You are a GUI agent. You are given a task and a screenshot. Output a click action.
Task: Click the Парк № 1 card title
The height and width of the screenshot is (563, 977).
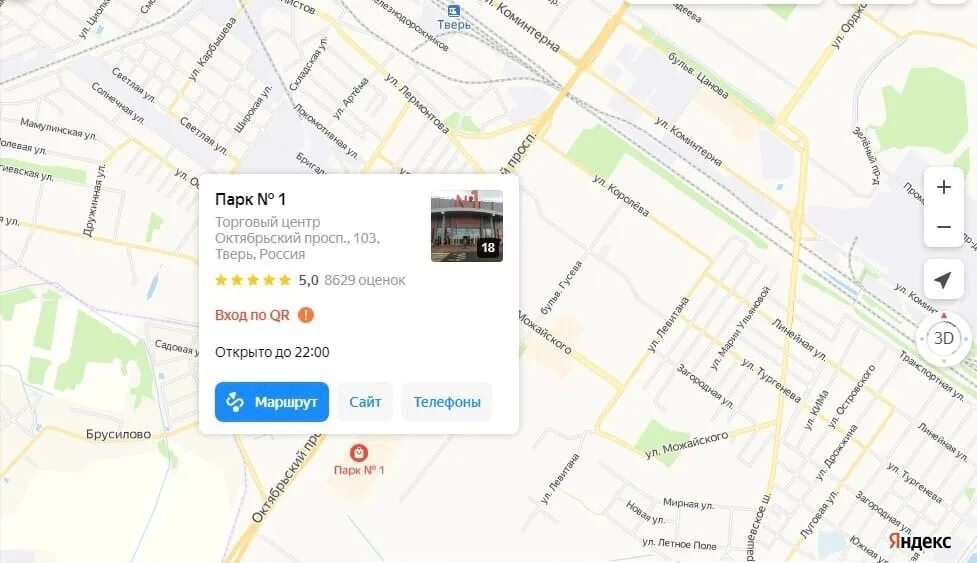250,199
